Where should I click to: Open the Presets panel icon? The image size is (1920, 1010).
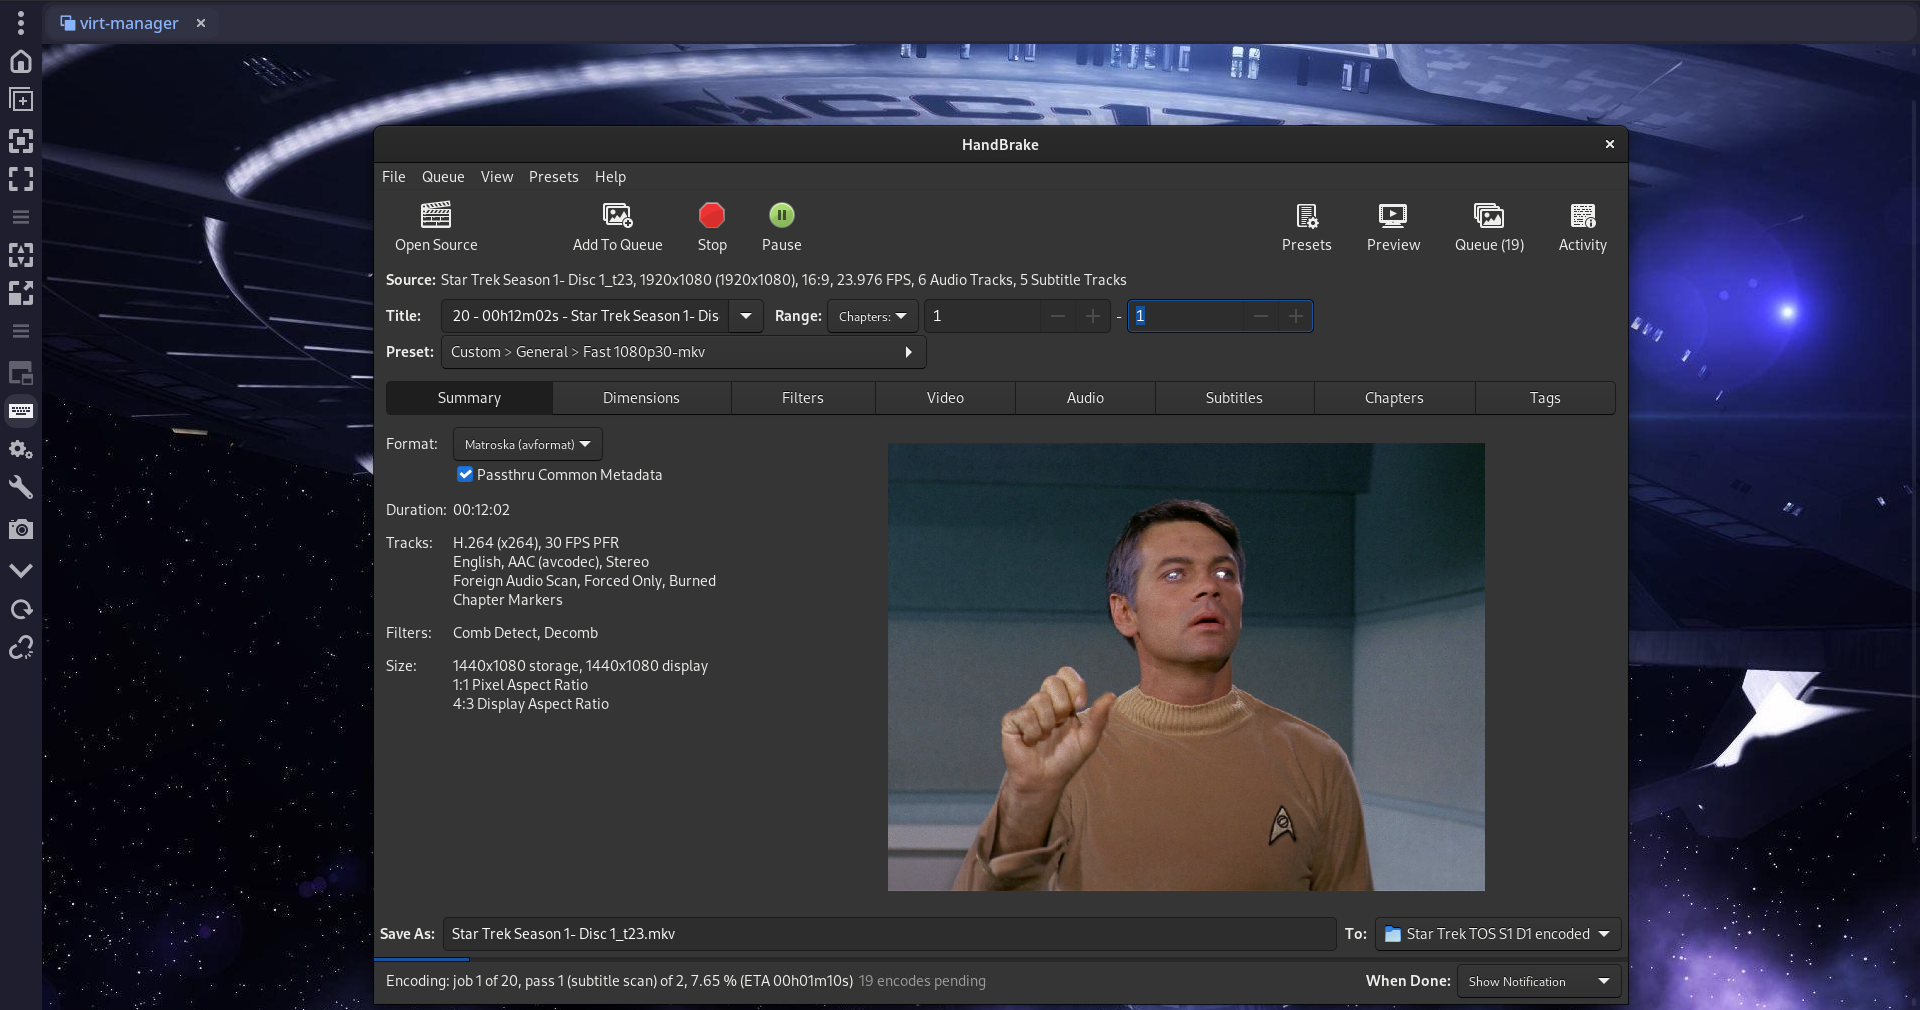1306,216
